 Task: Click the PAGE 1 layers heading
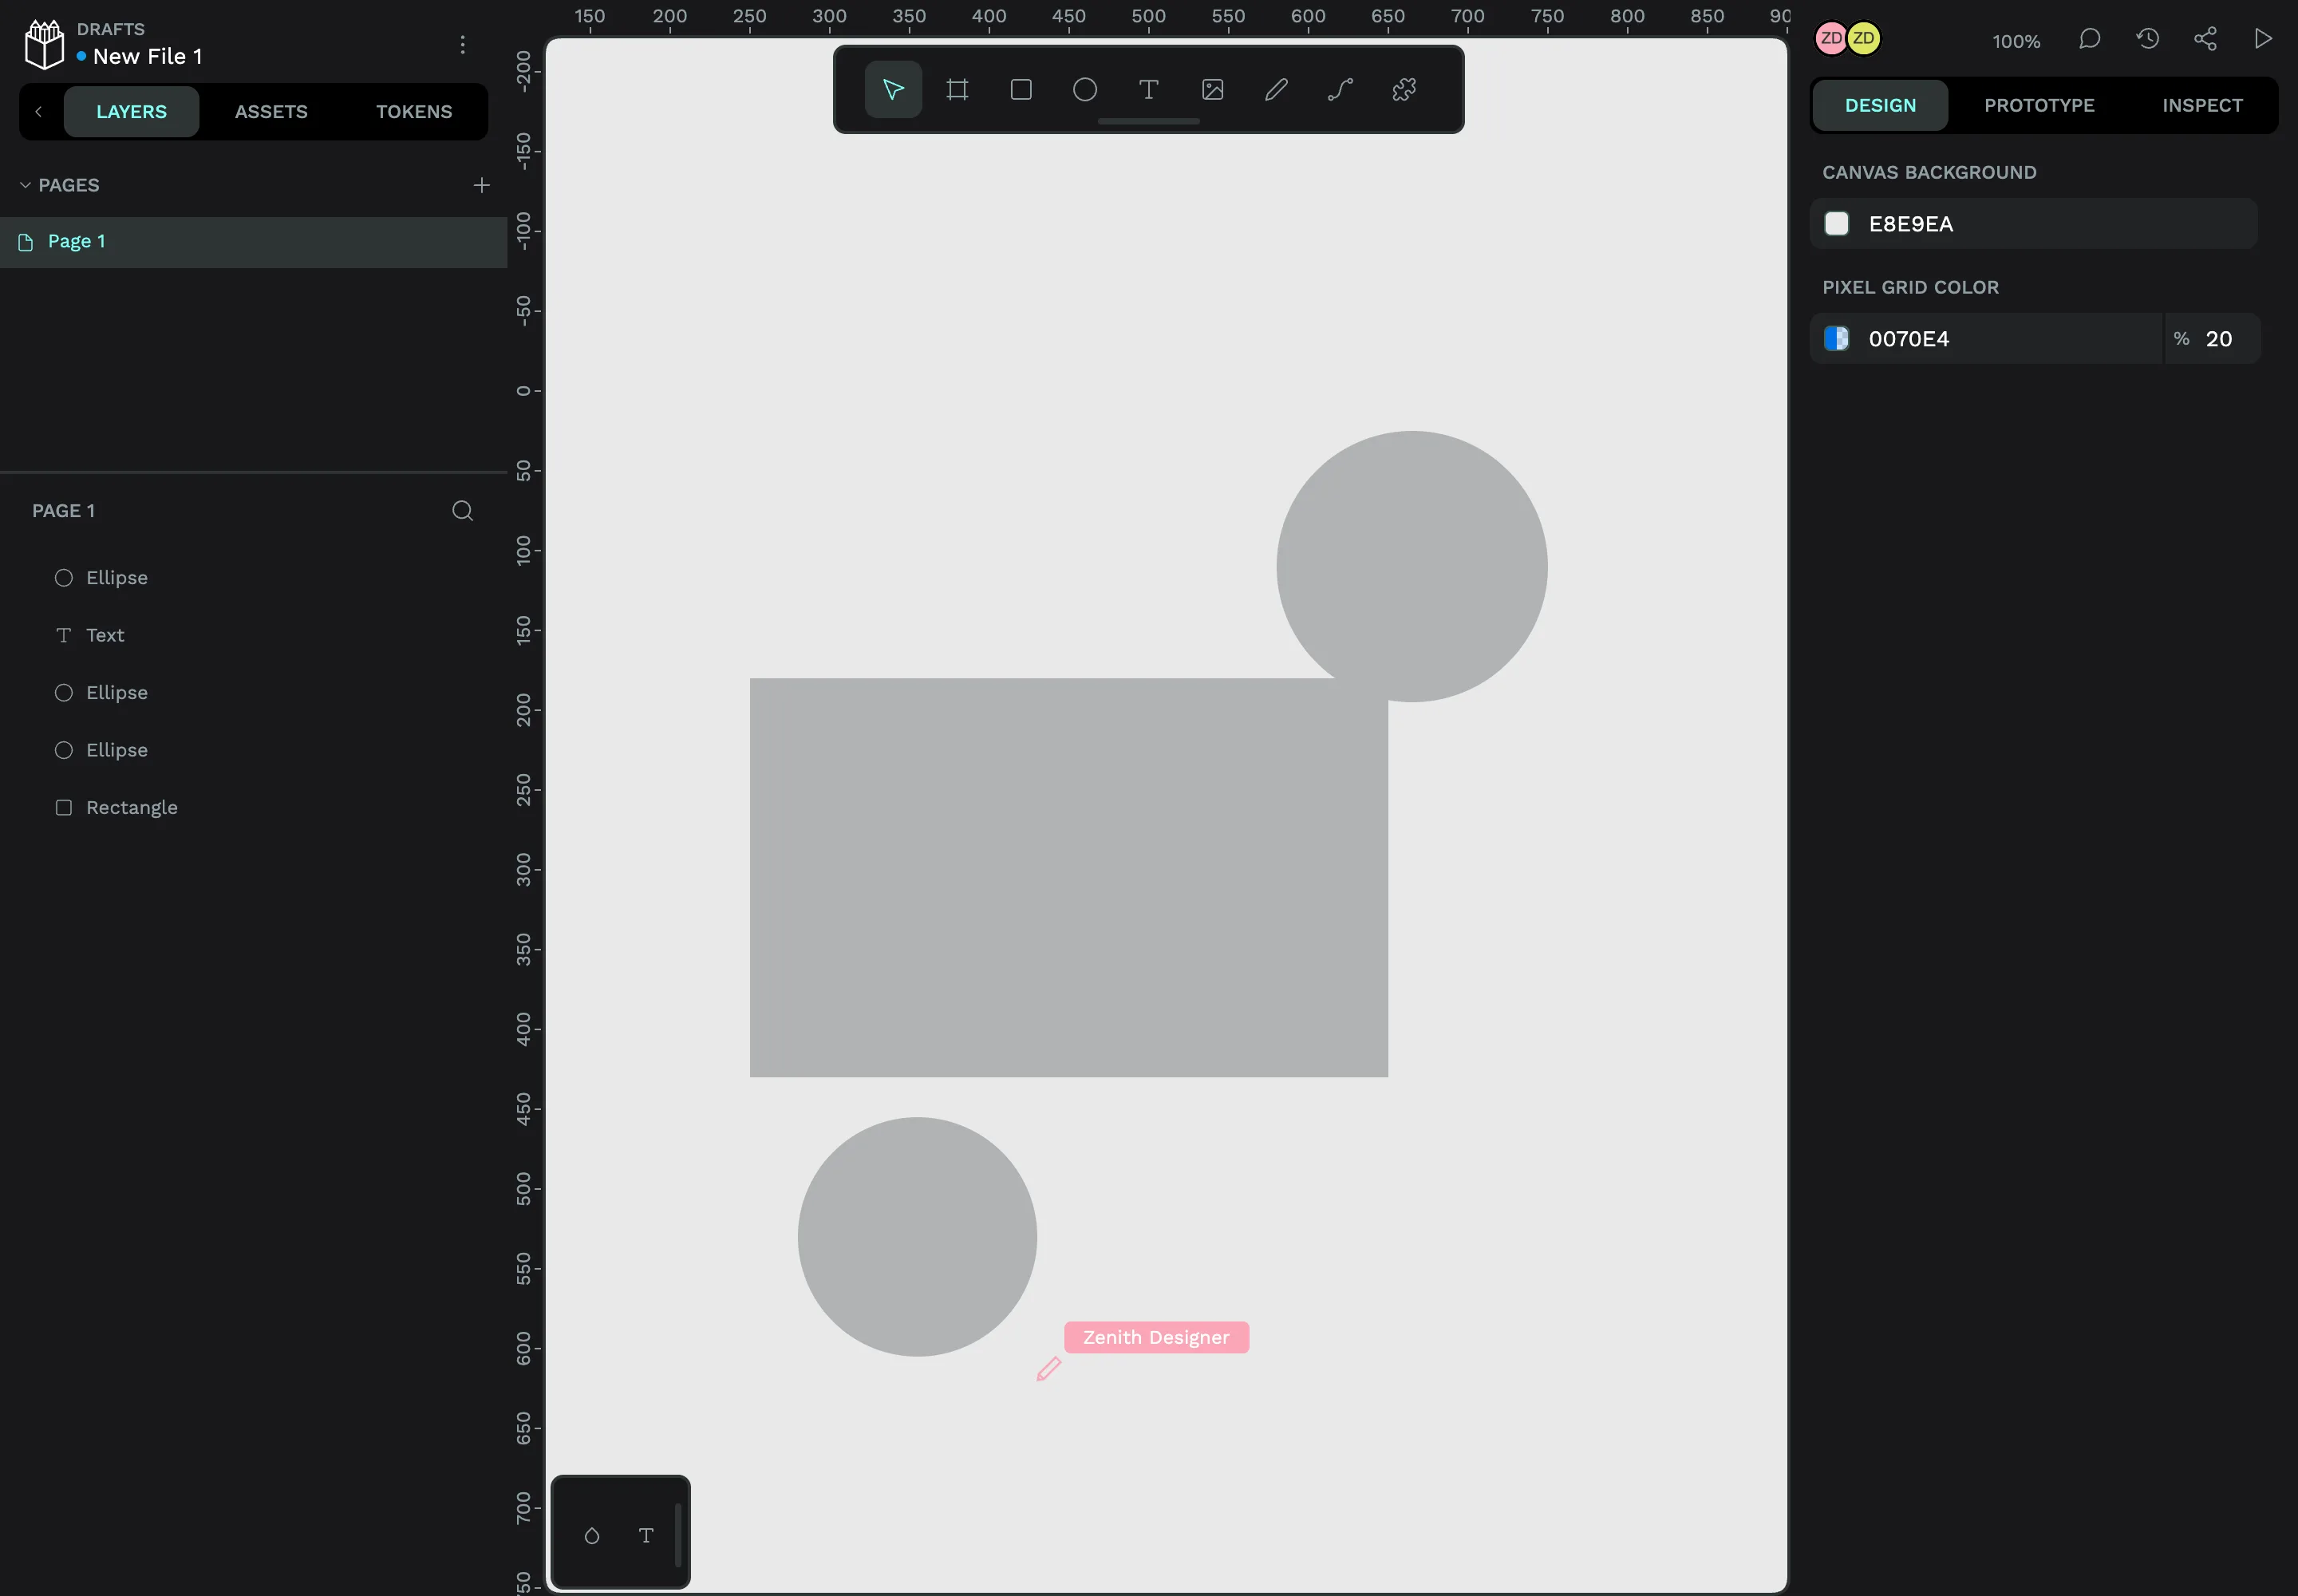(x=63, y=511)
